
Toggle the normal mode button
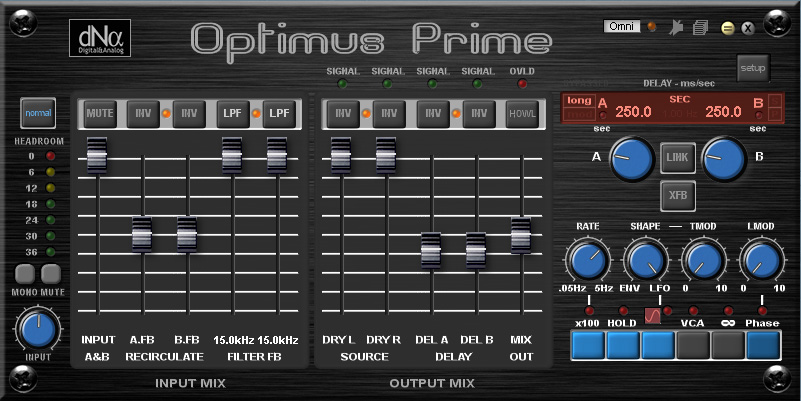(38, 113)
